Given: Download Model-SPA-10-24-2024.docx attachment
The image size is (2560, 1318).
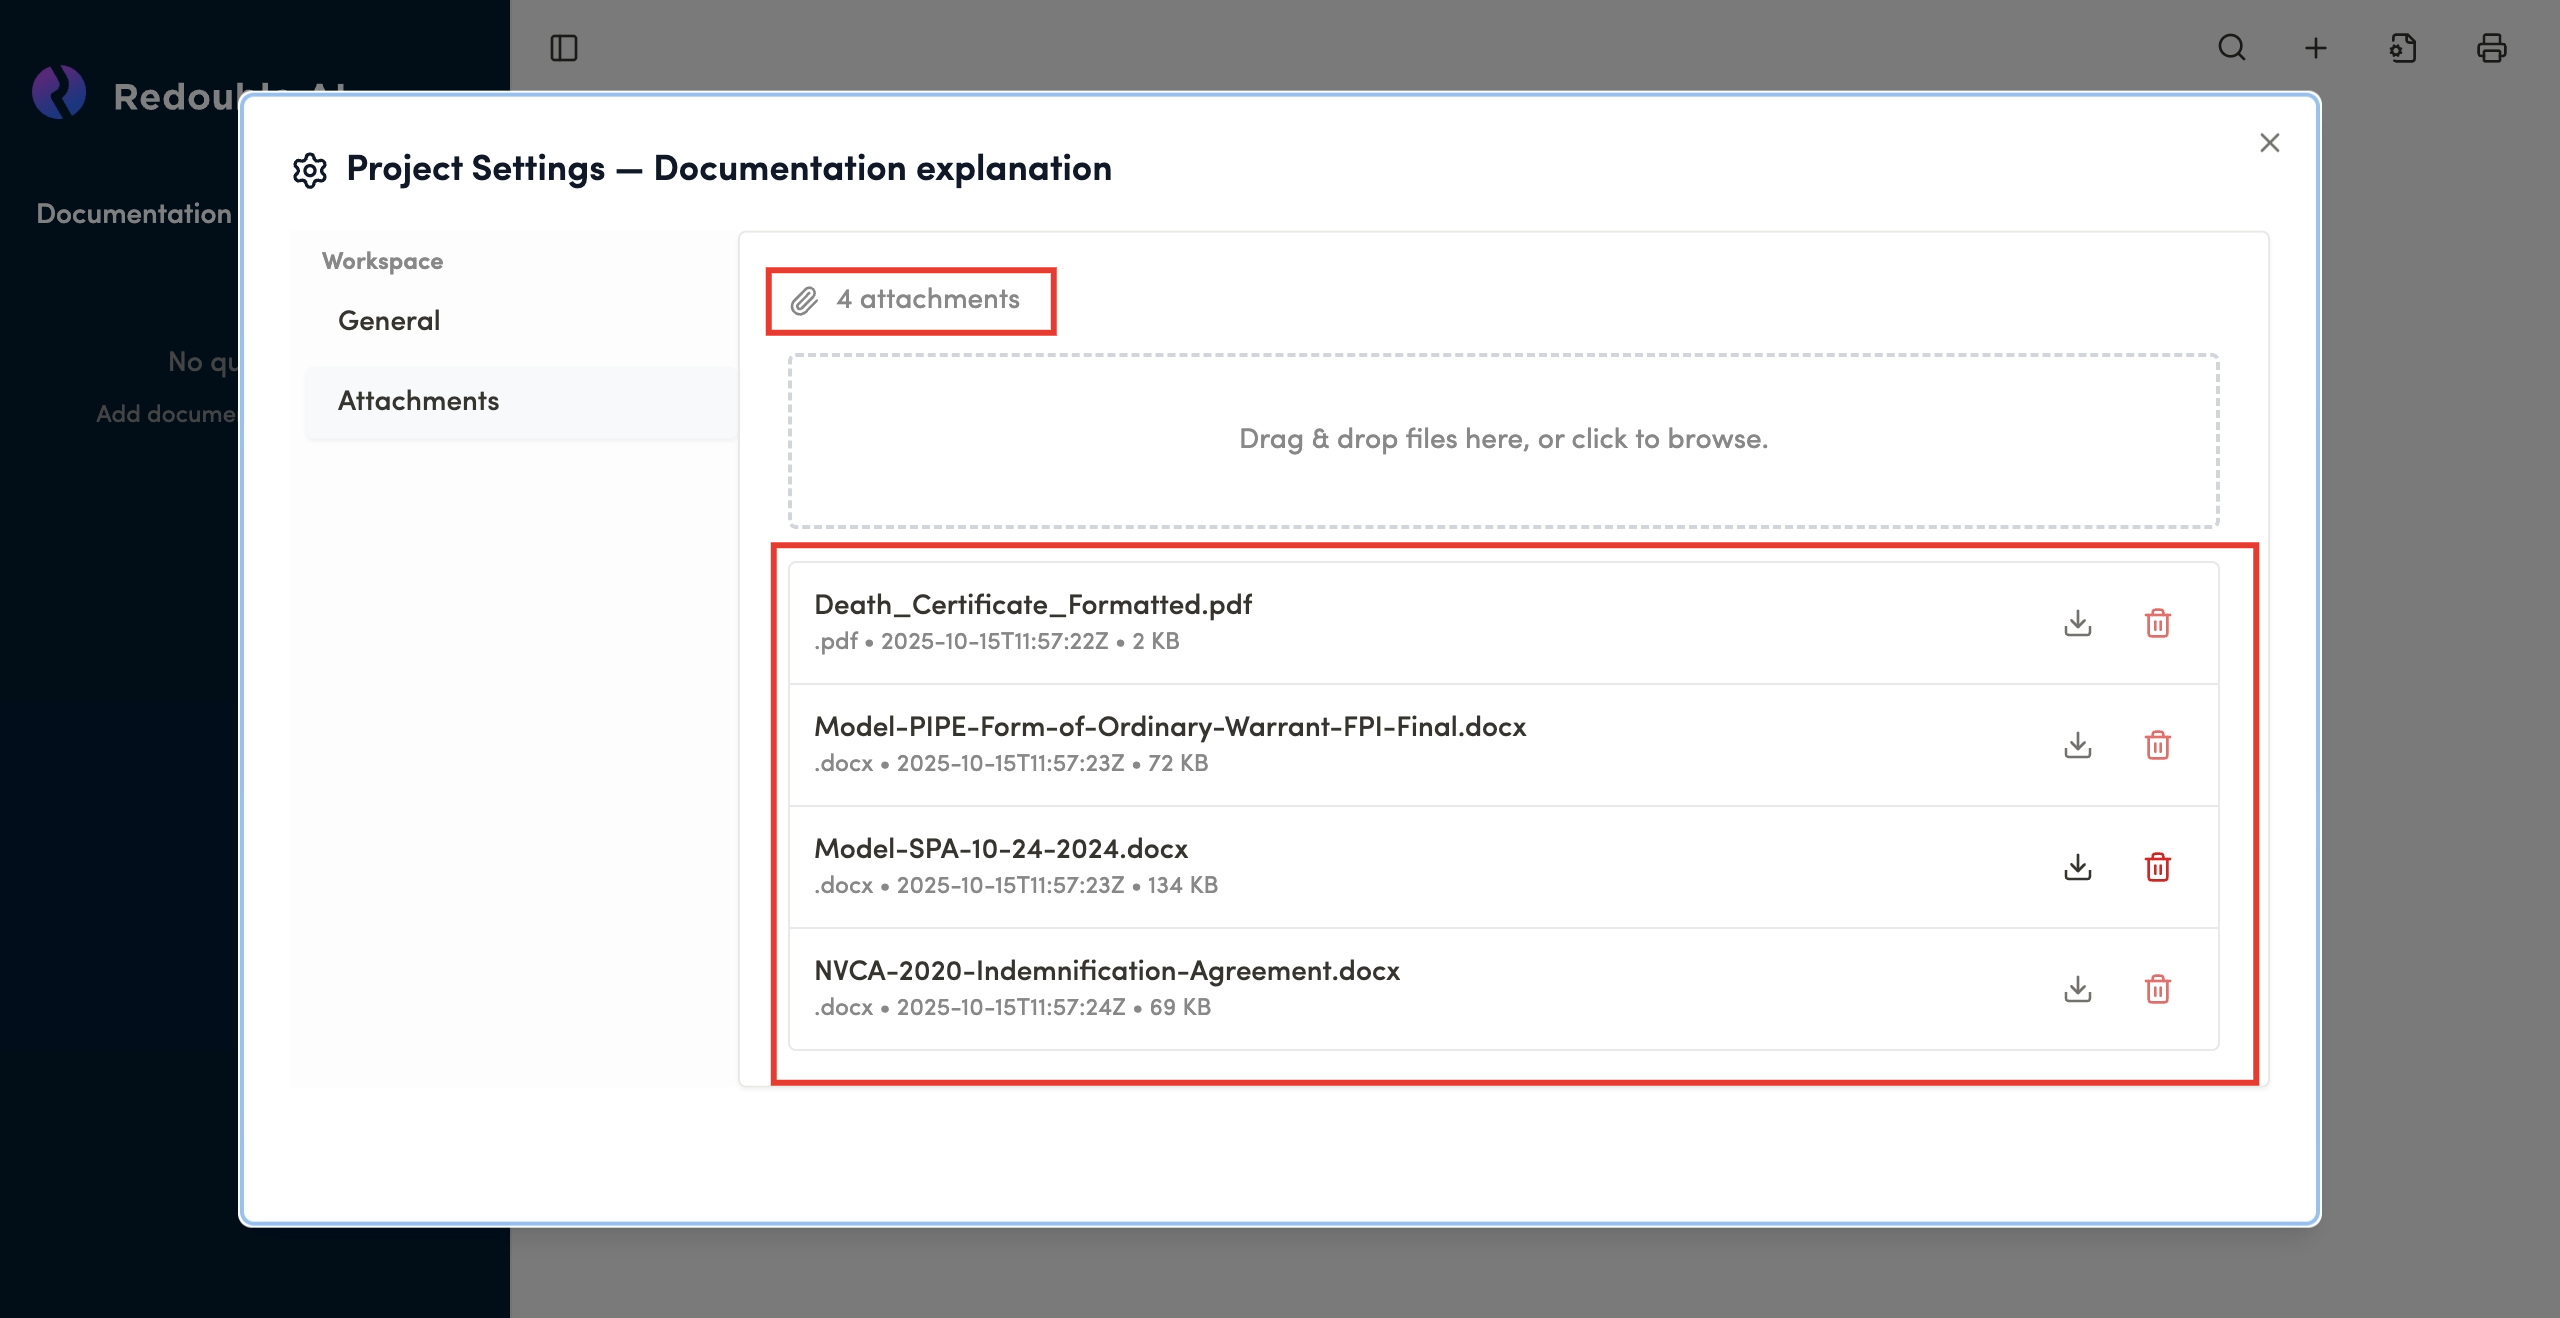Looking at the screenshot, I should 2077,867.
